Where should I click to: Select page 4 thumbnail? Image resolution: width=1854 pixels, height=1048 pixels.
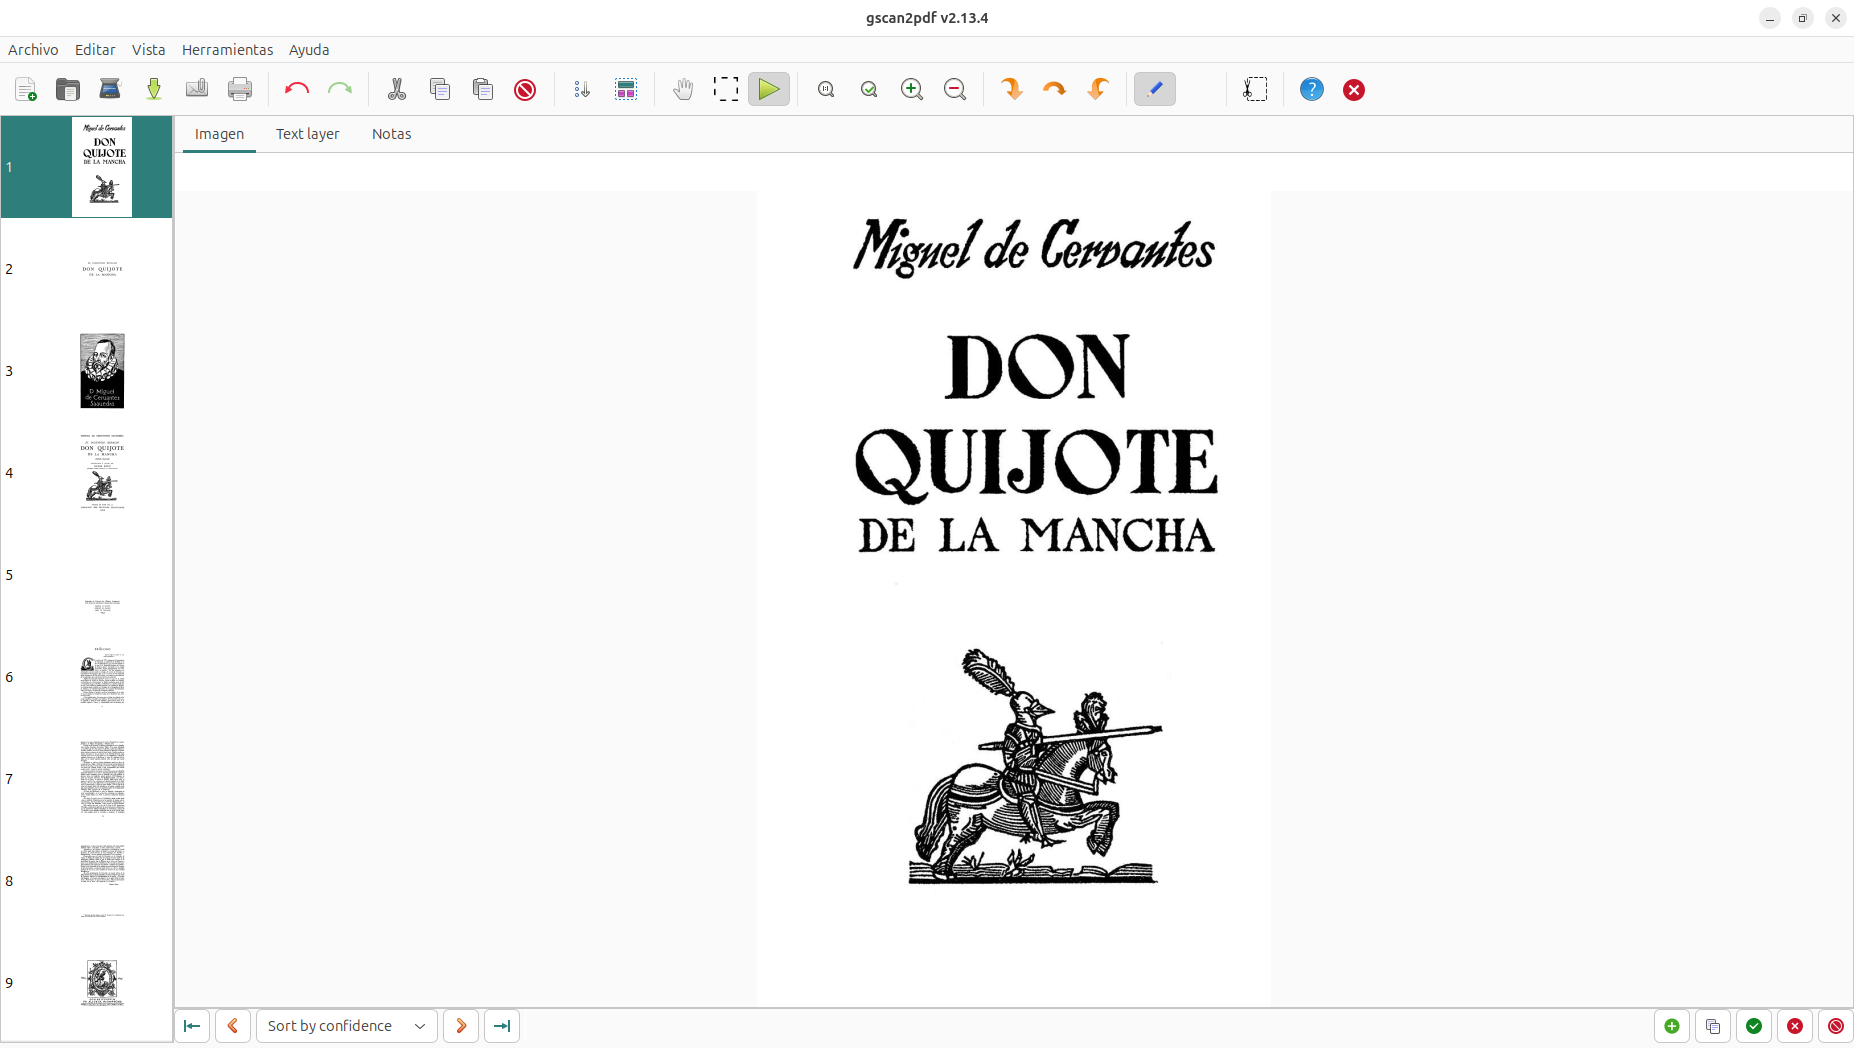102,473
